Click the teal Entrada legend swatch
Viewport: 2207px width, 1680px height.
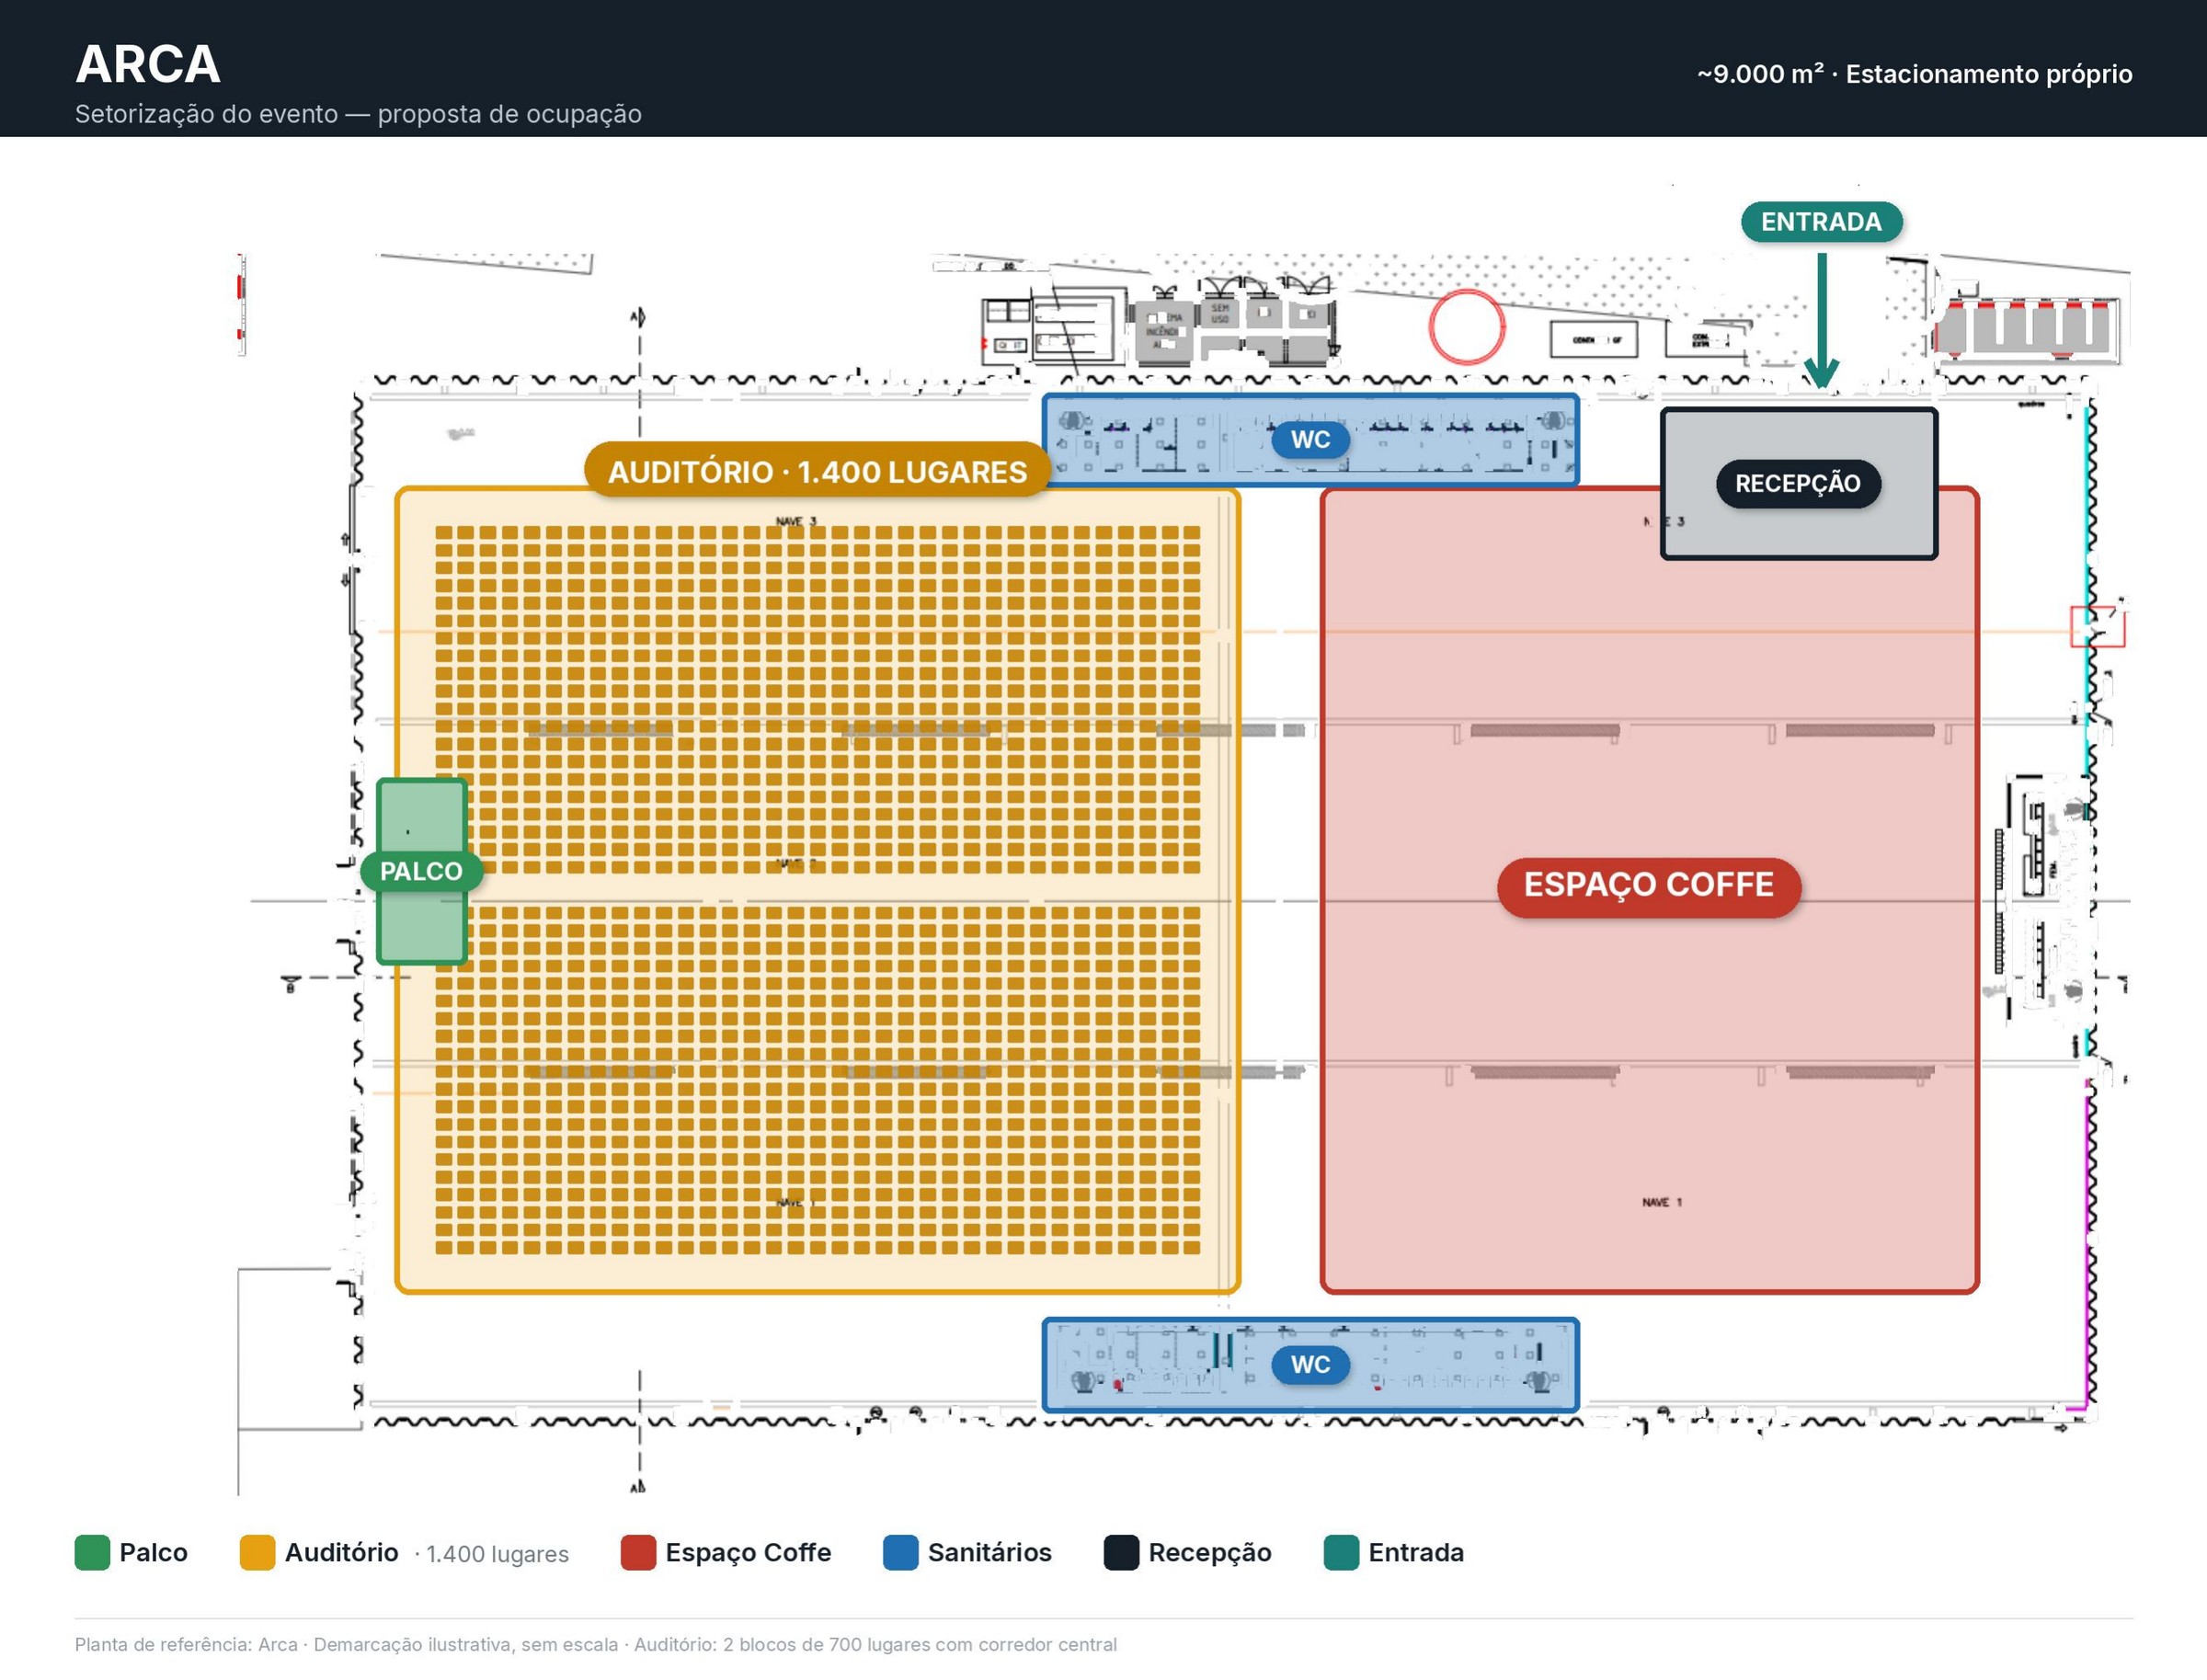1341,1553
